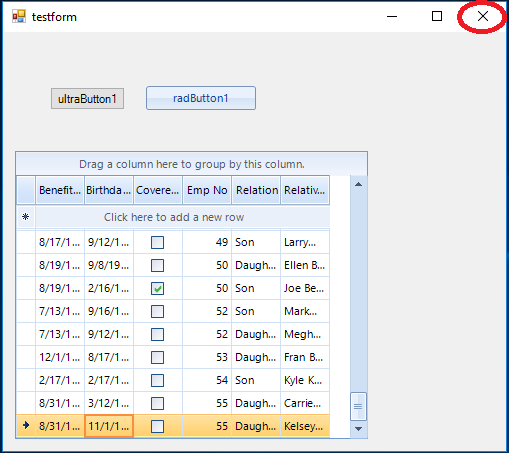
Task: Check the Covered box for Kelsey
Action: (x=157, y=426)
